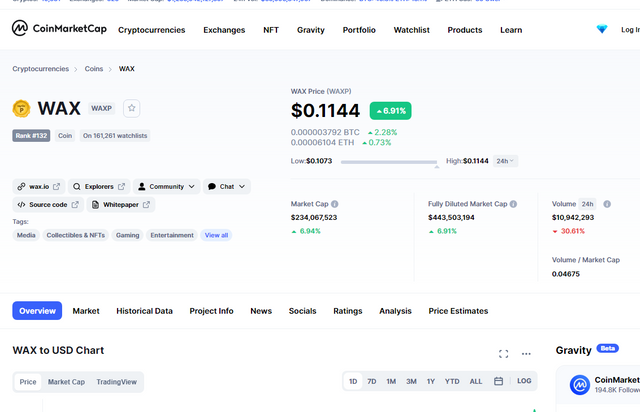Set chart range to 3M

(x=411, y=381)
